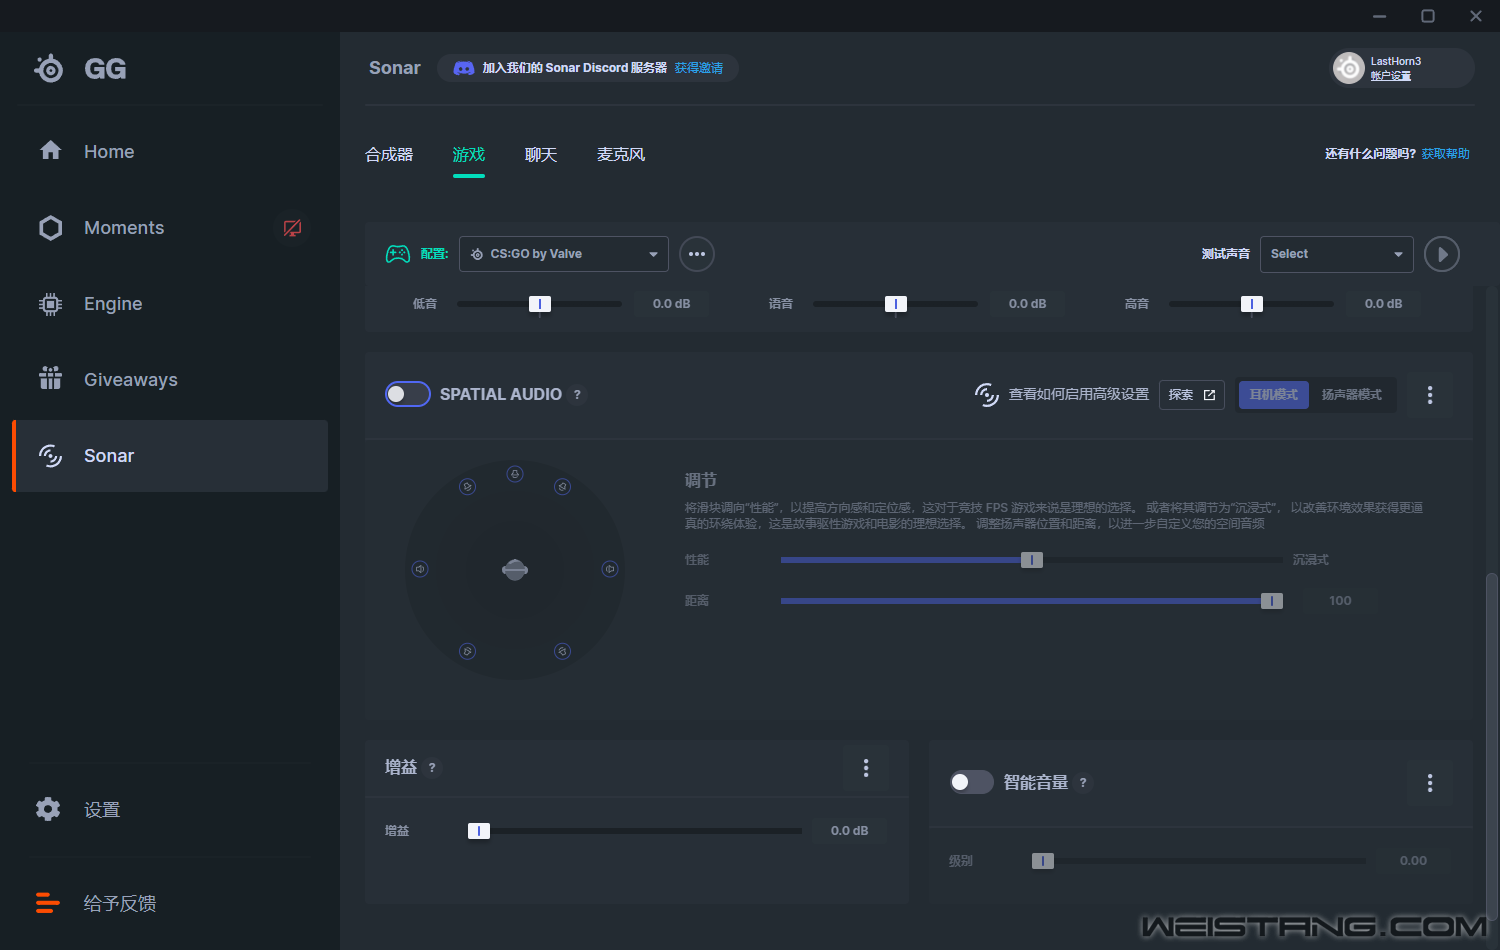Click the gain 0.0 dB value field
Image resolution: width=1500 pixels, height=950 pixels.
tap(849, 831)
